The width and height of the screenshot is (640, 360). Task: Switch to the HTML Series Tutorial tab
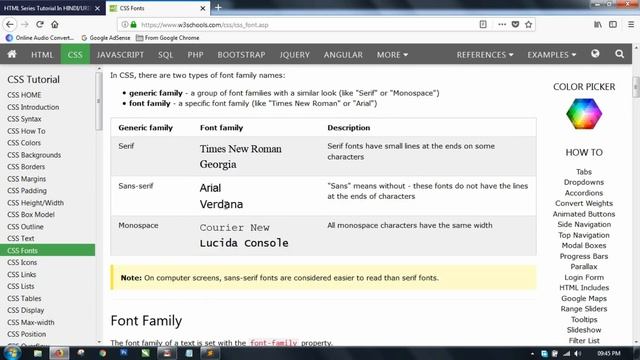tap(47, 8)
